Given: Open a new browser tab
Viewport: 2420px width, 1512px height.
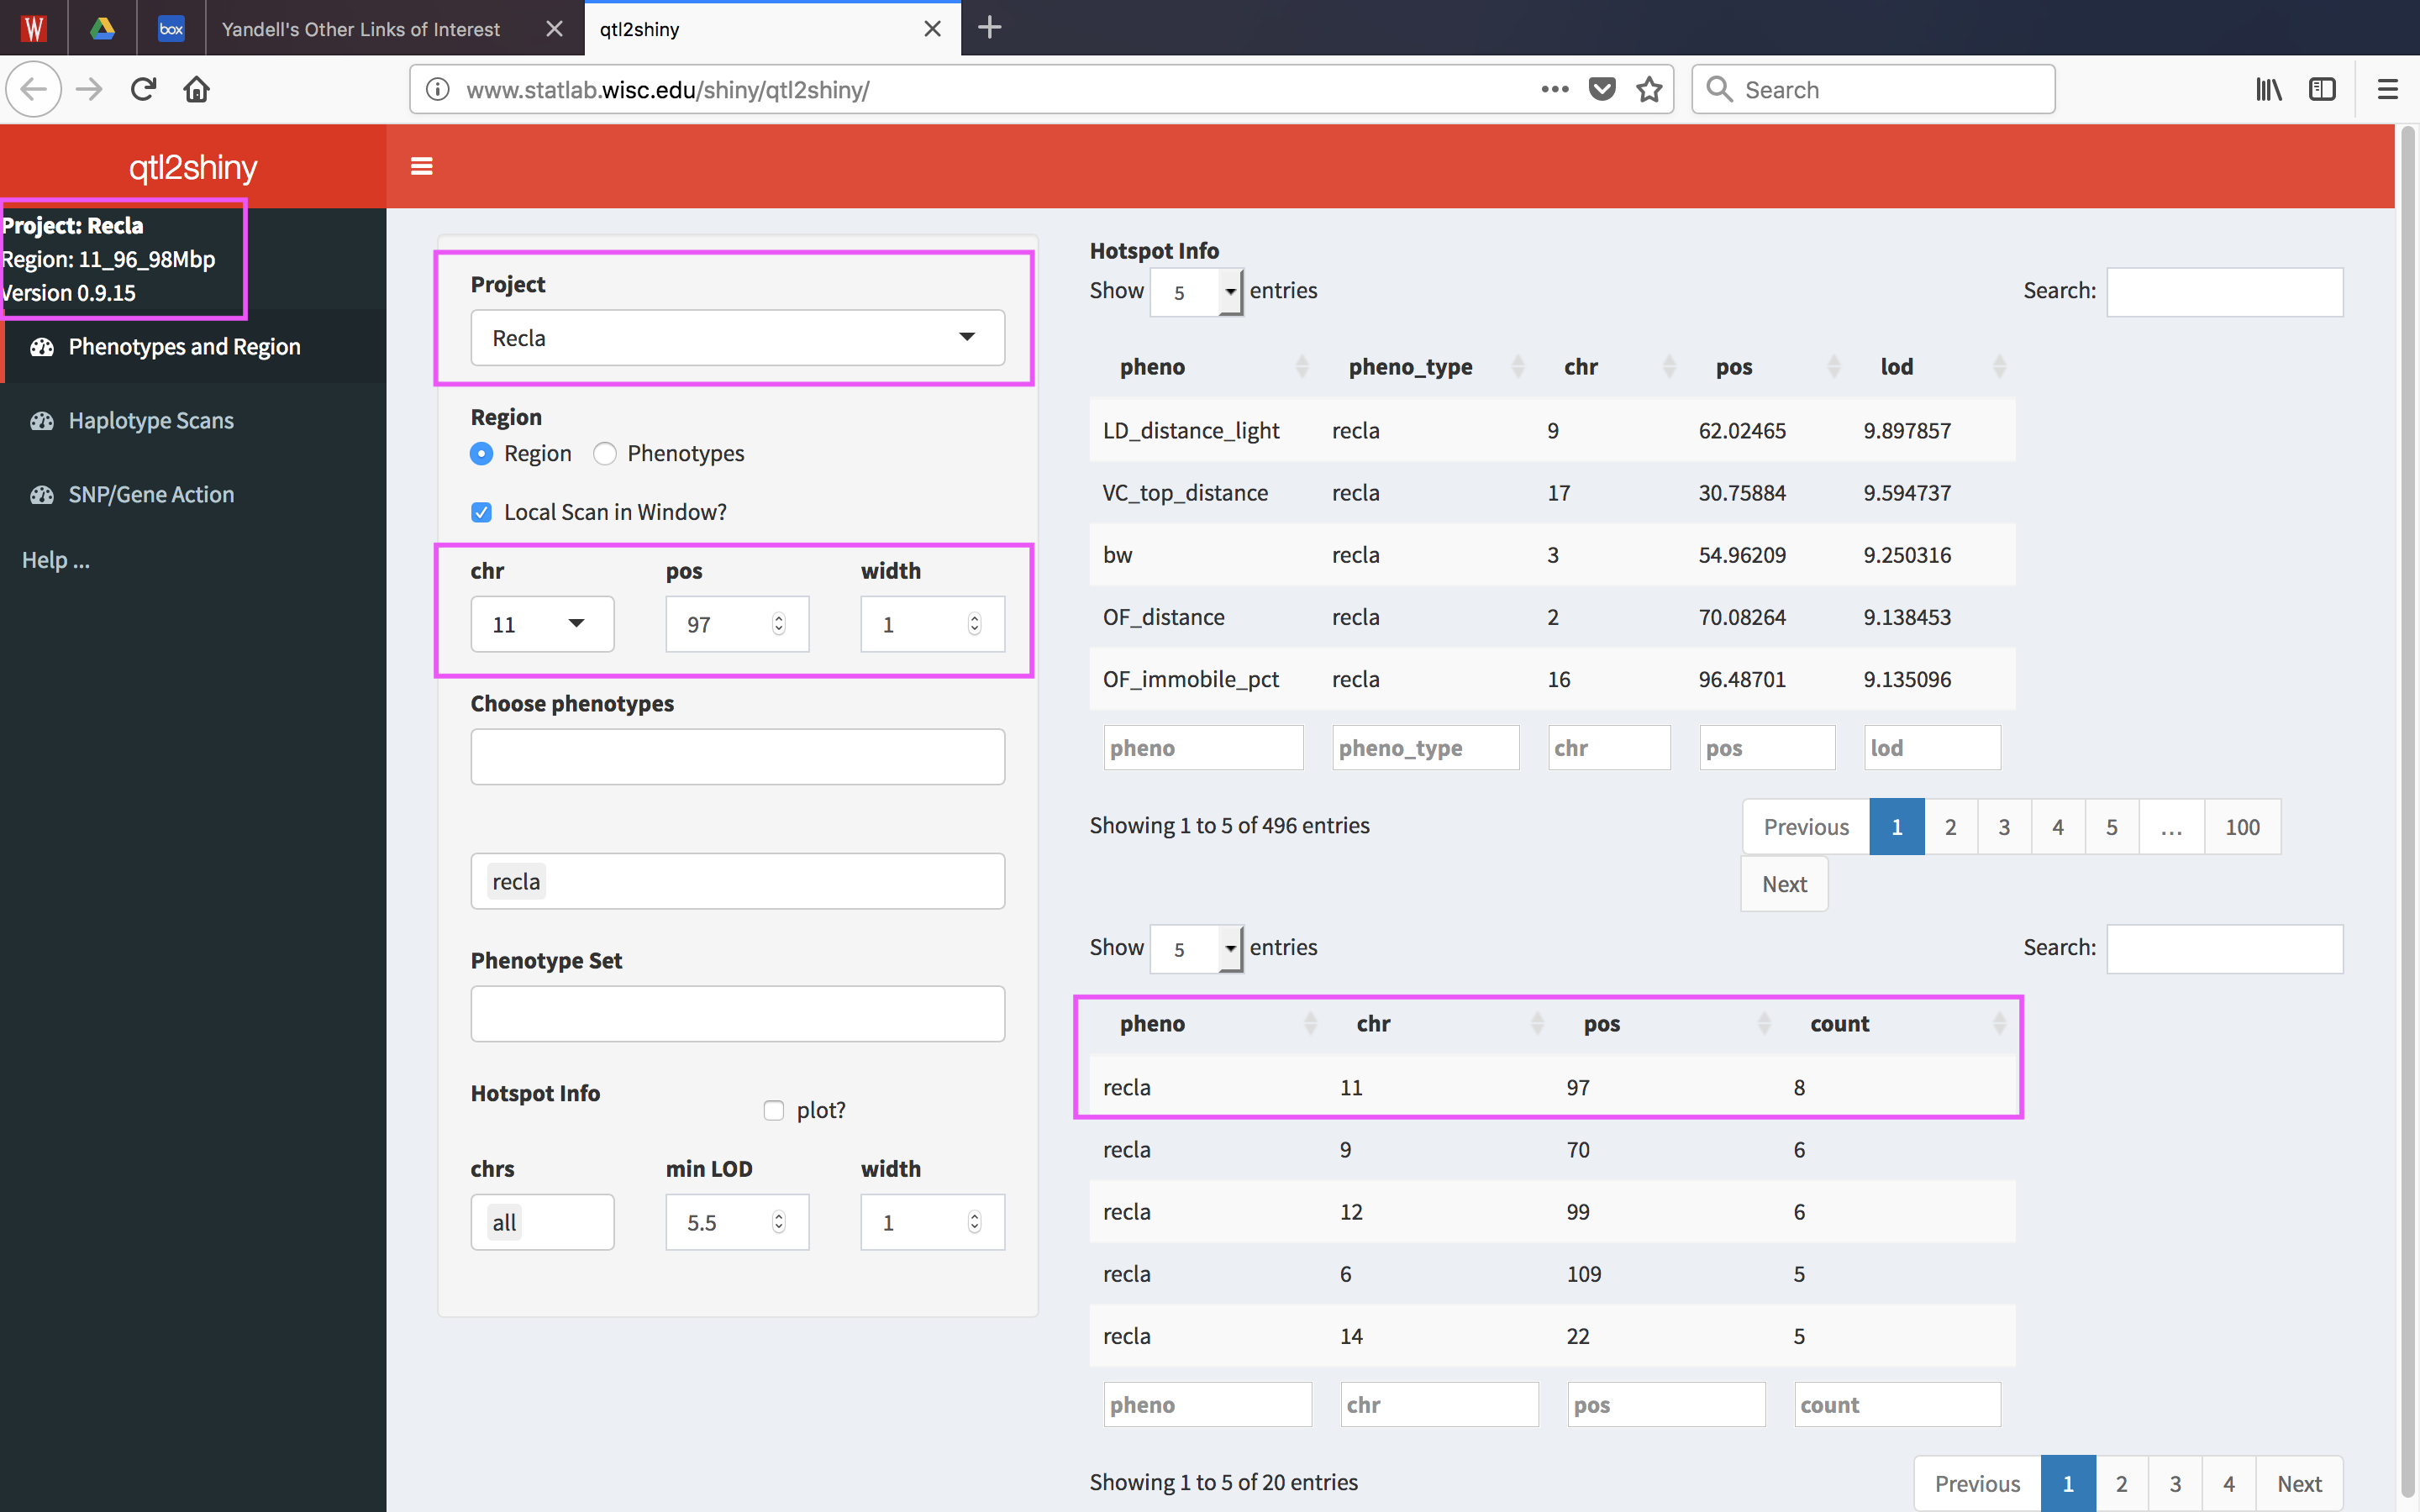Looking at the screenshot, I should coord(989,27).
